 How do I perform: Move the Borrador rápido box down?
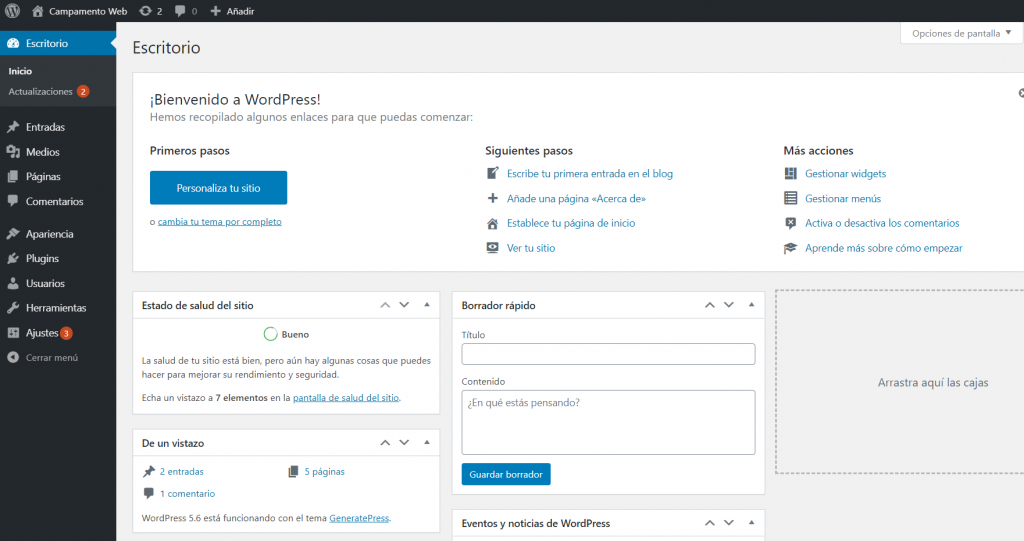(729, 305)
